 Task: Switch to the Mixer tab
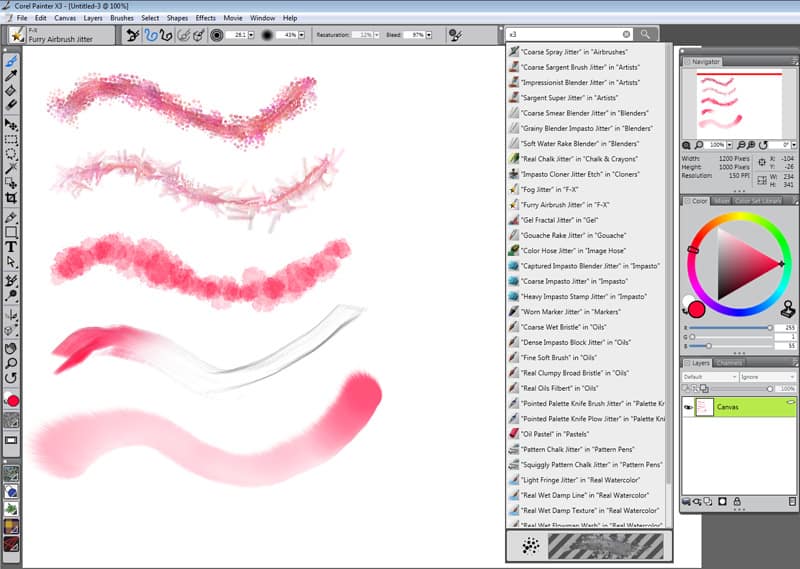[721, 201]
